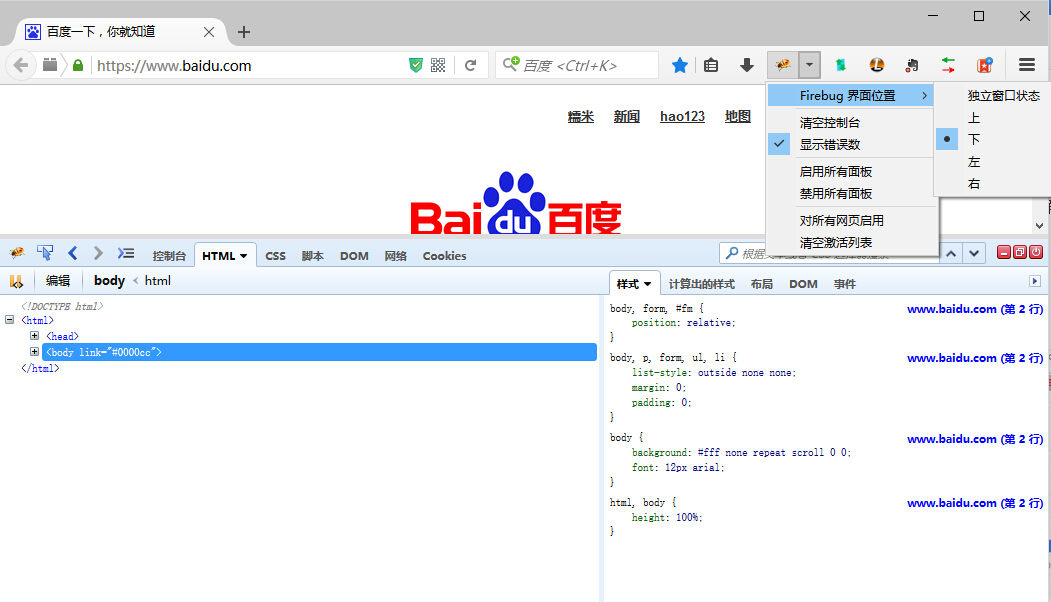Click the 编辑 button in Firebug

[x=57, y=280]
